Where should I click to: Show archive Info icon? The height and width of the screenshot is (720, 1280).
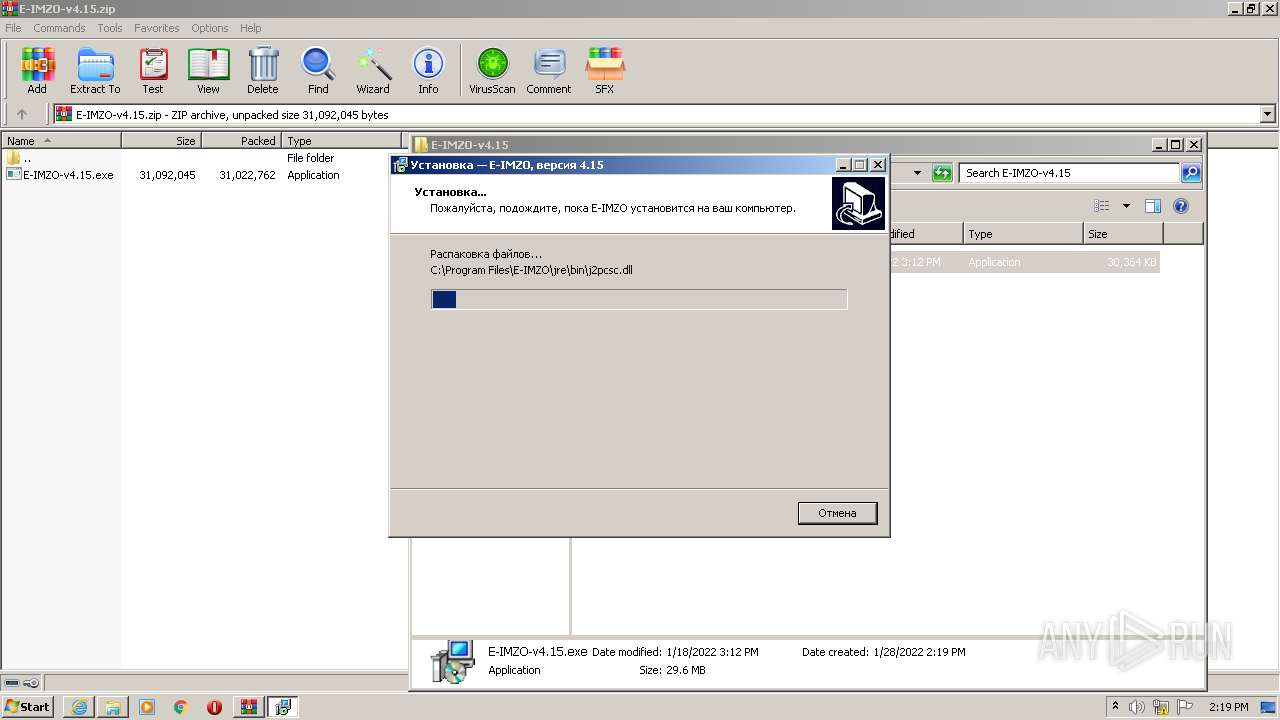tap(428, 71)
